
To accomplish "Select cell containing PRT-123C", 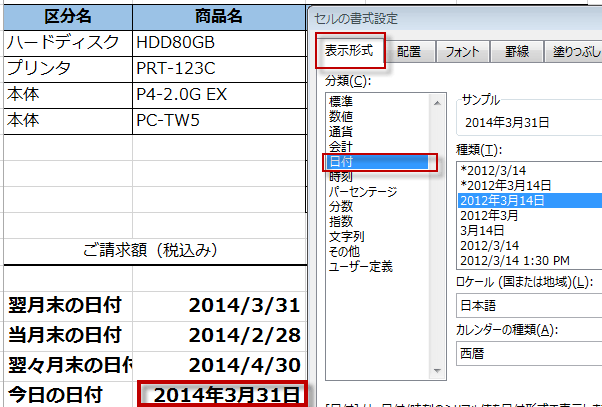I will pos(219,69).
